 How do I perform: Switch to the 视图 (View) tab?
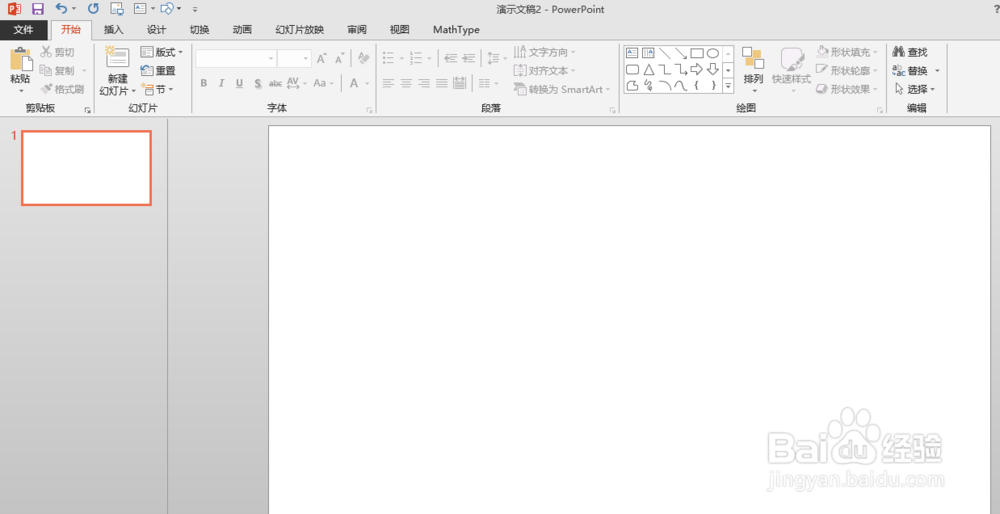click(400, 29)
